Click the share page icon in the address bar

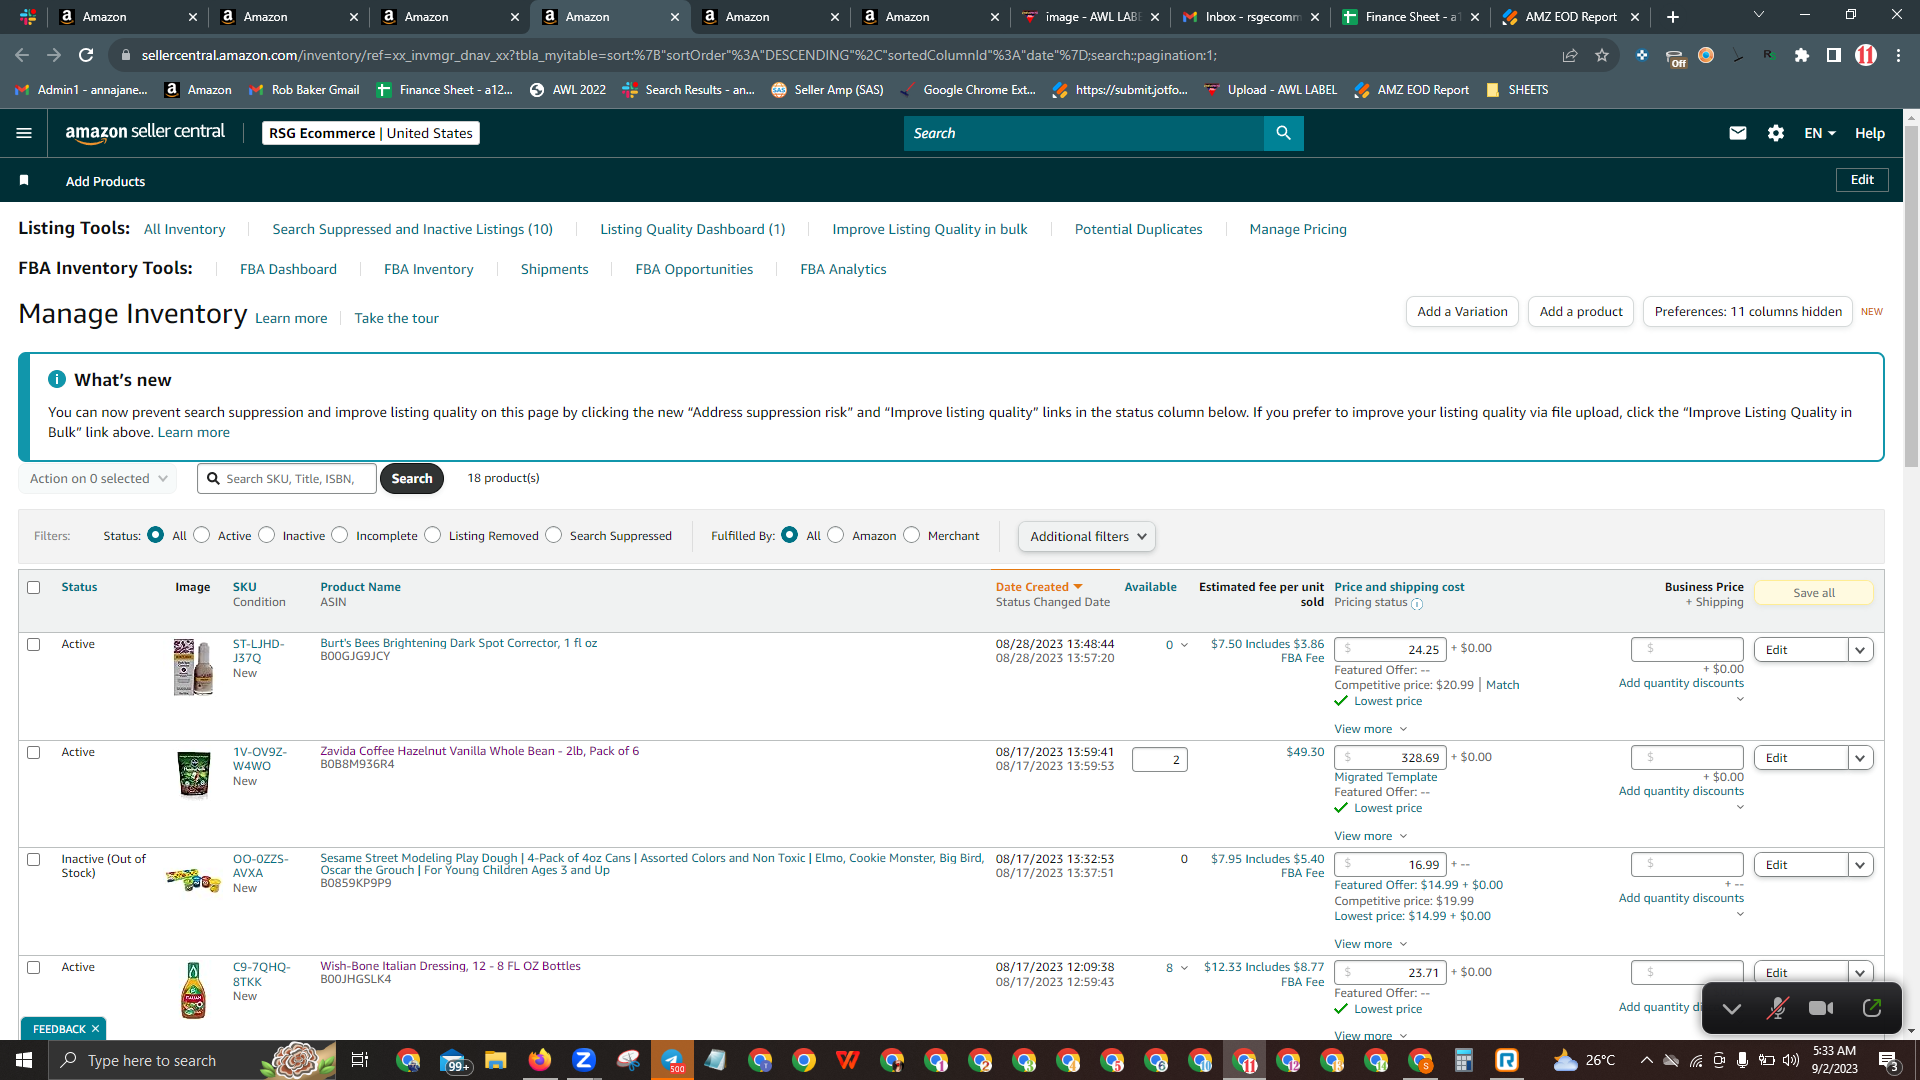coord(1570,55)
